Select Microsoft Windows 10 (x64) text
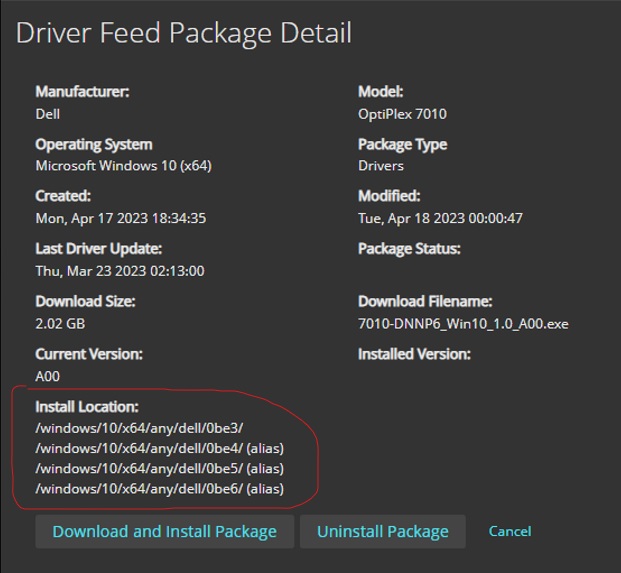 pos(124,166)
